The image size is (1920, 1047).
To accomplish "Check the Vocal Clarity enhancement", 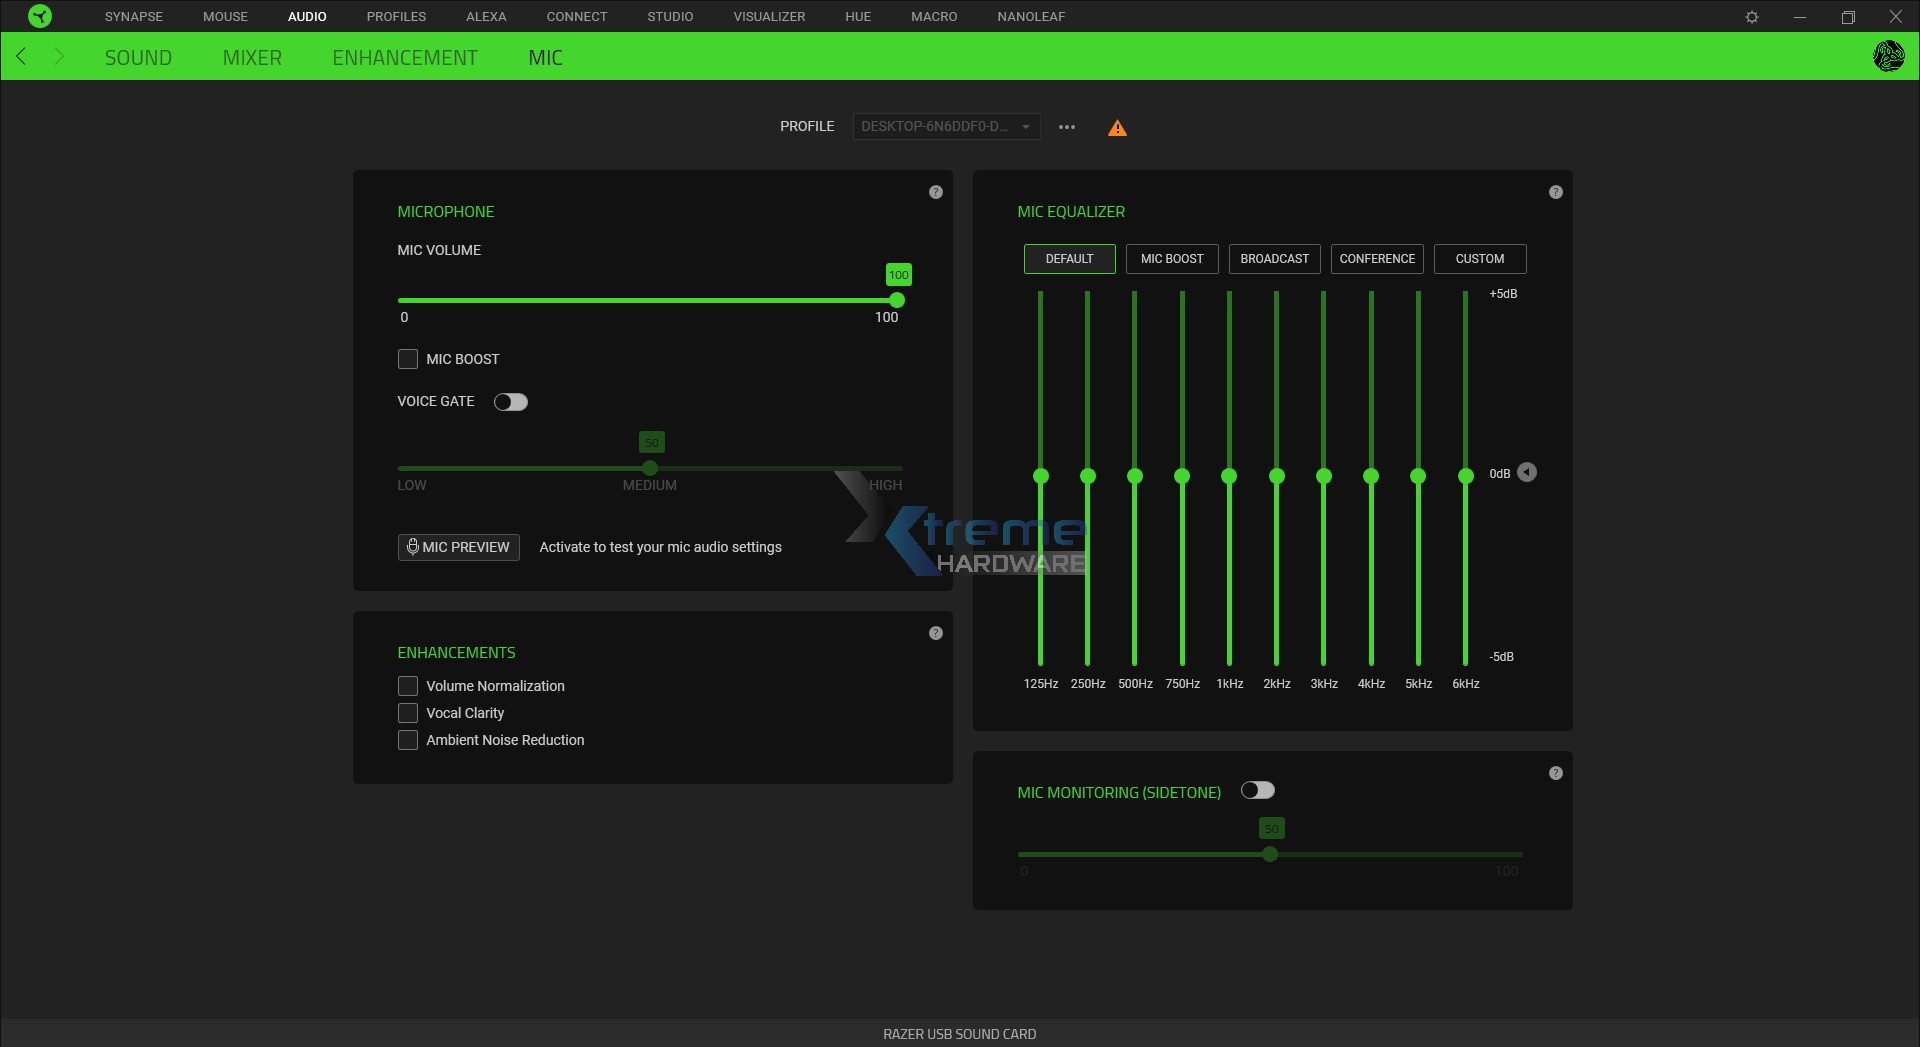I will [408, 713].
